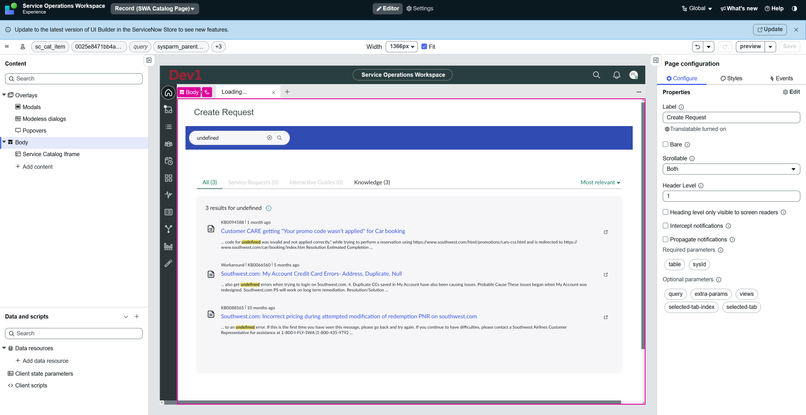806x415 pixels.
Task: Switch to the Styles tab
Action: [731, 78]
